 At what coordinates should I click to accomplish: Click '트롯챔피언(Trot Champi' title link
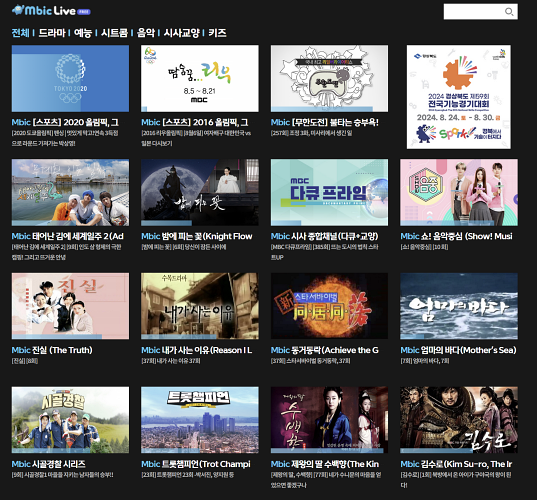196,464
